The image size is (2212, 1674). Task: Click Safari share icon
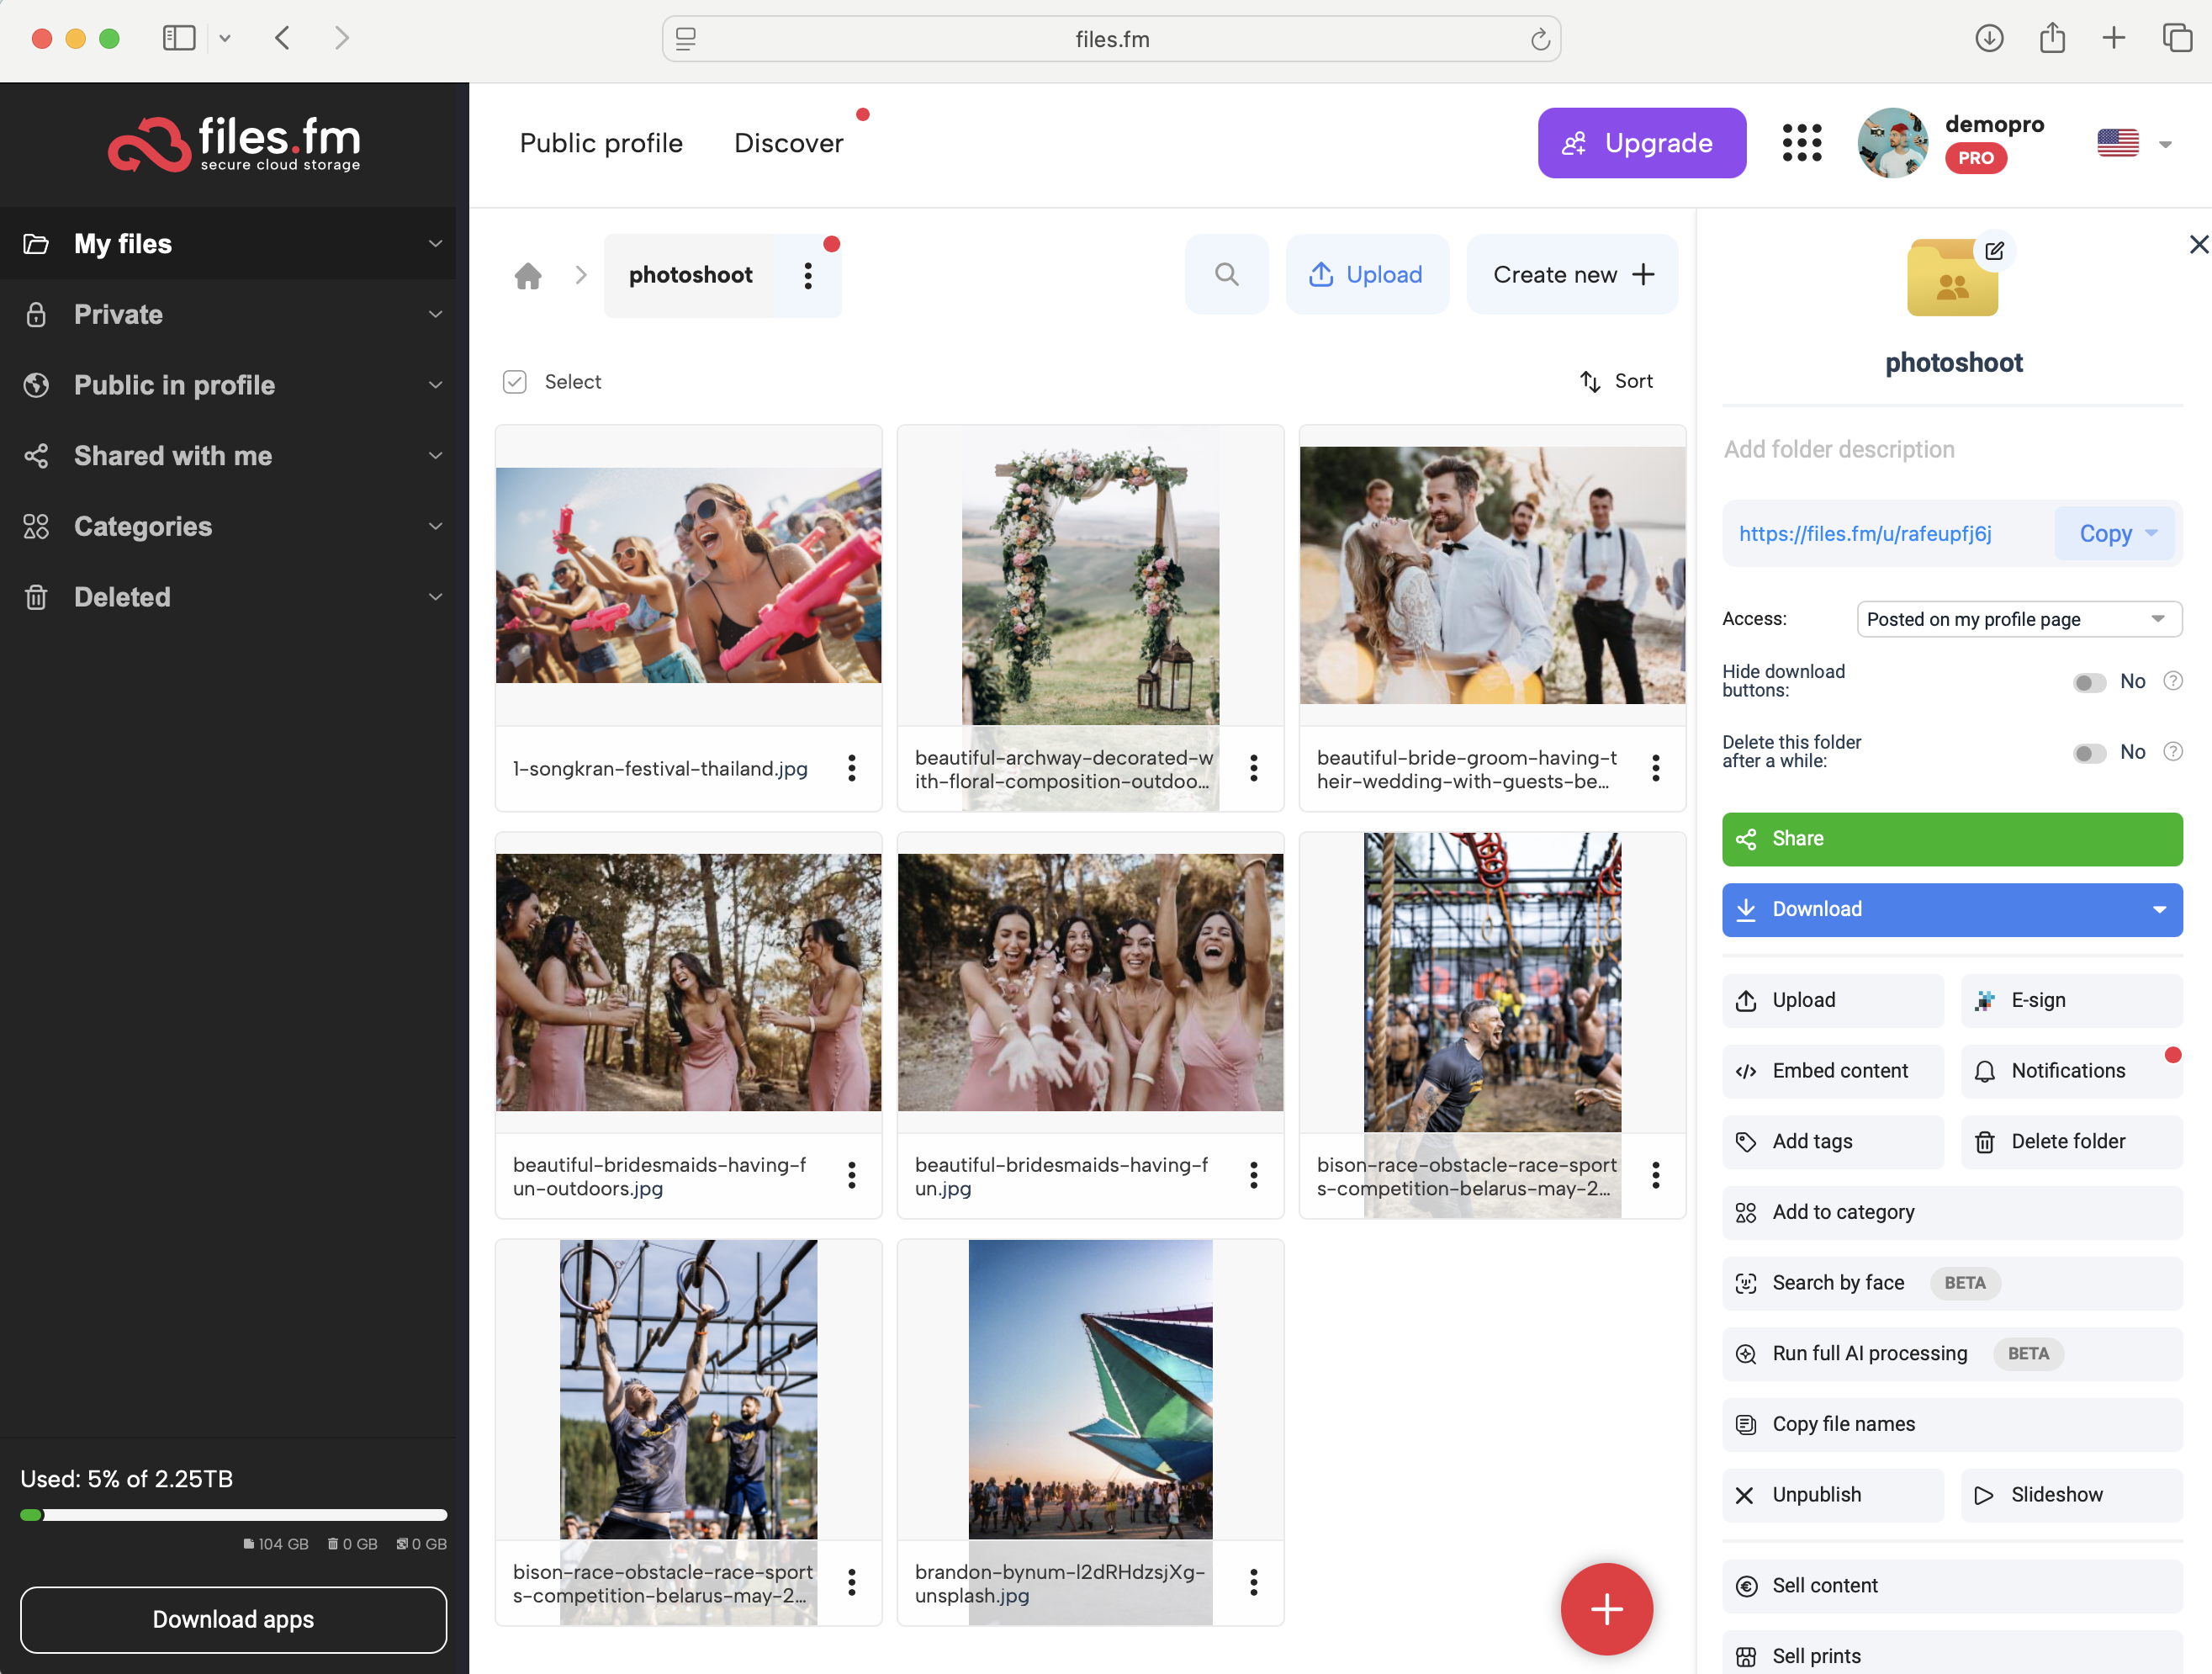[x=2052, y=38]
